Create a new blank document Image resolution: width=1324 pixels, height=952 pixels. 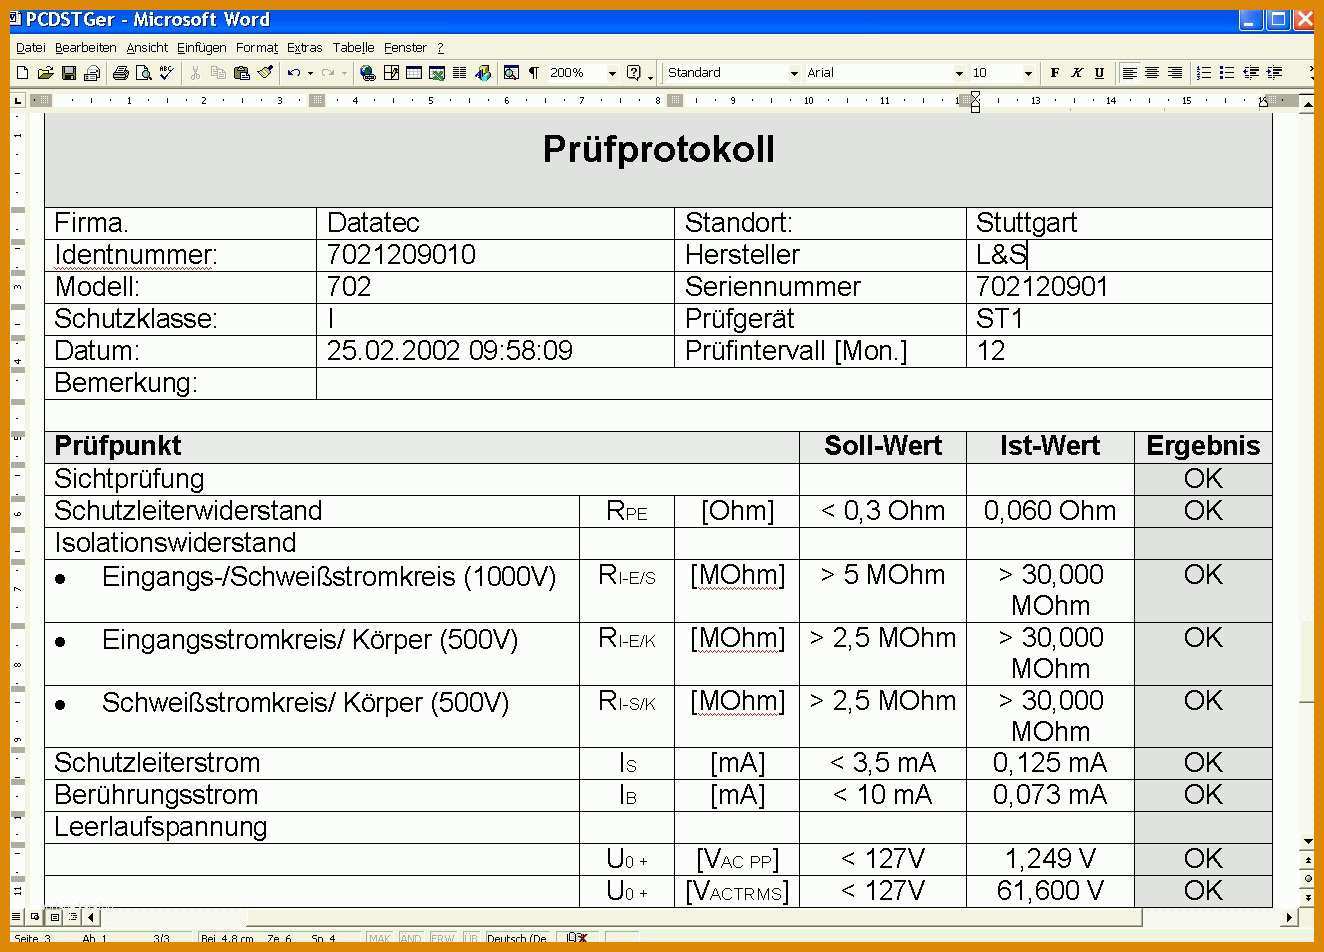[22, 73]
